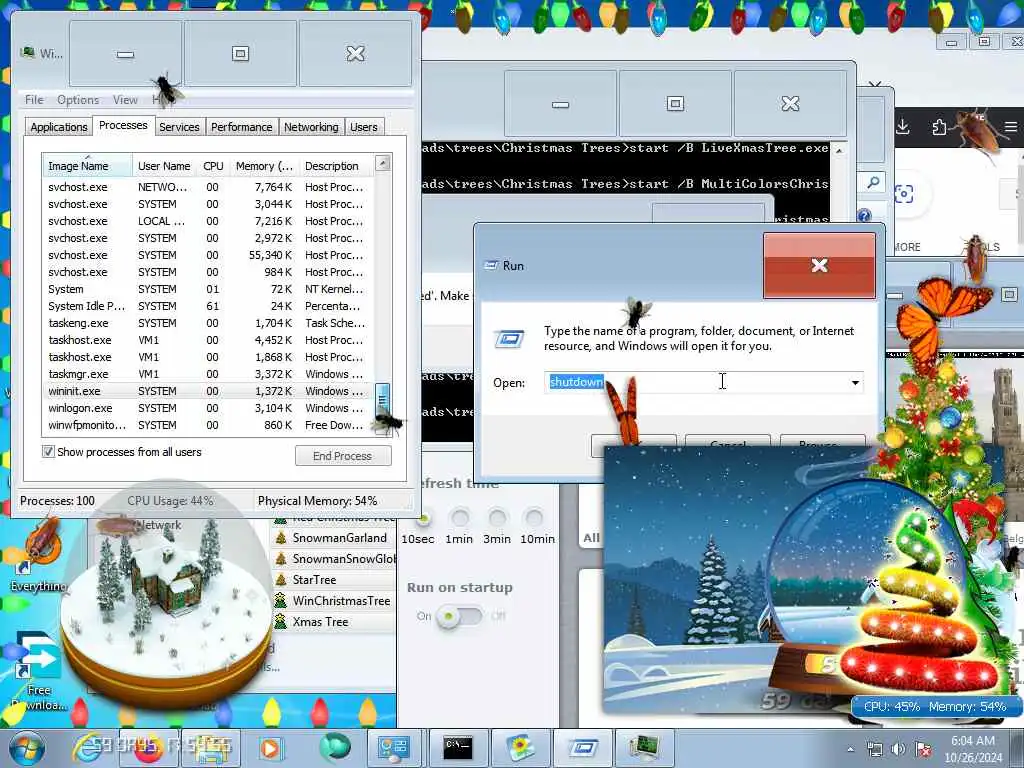Switch to the Run dialog taskbar button

point(581,748)
